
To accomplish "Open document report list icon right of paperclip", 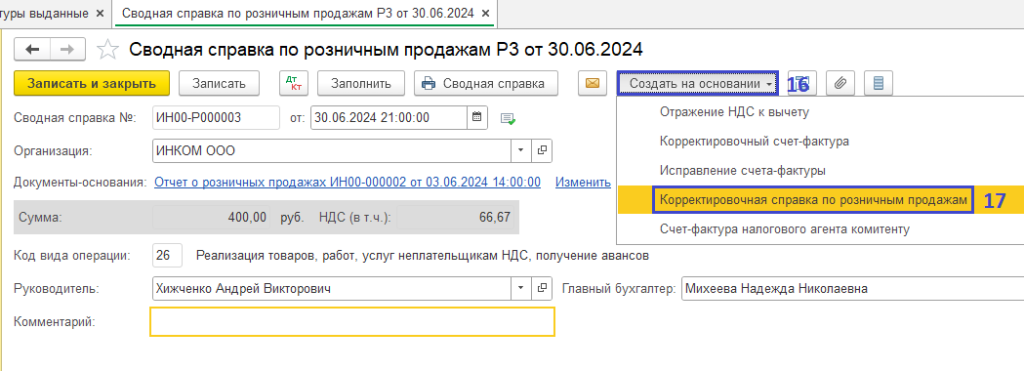I will click(878, 83).
